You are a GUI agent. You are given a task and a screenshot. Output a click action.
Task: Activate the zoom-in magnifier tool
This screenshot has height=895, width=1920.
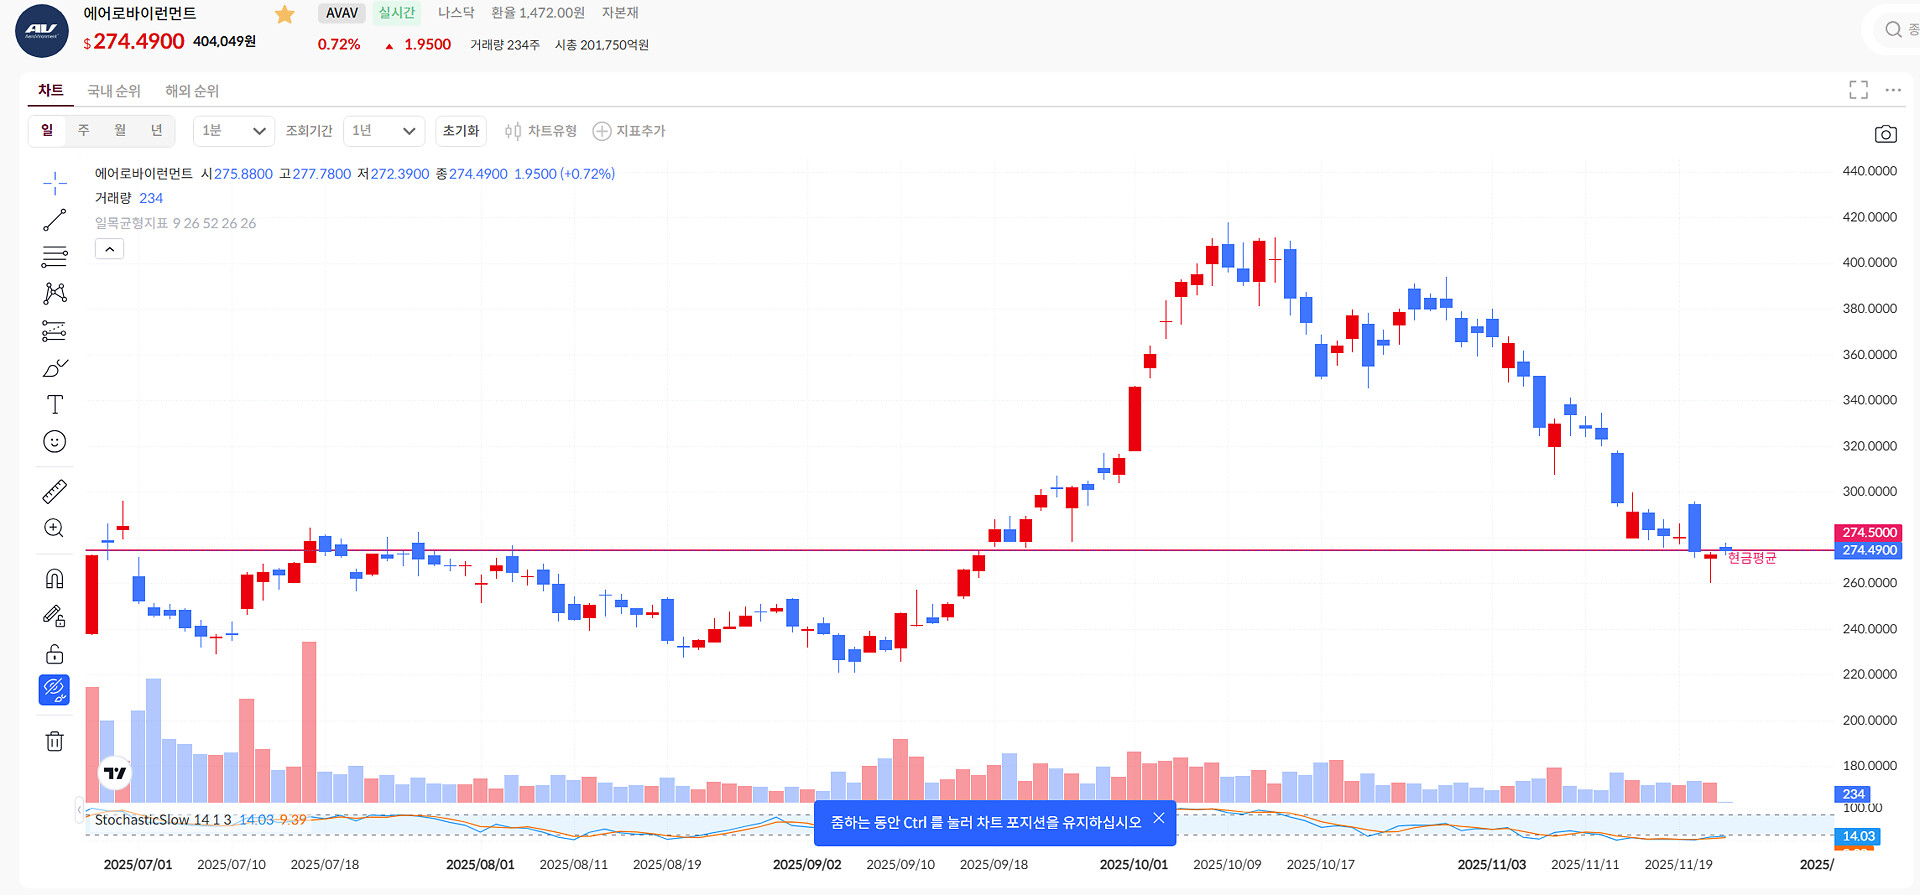coord(55,528)
